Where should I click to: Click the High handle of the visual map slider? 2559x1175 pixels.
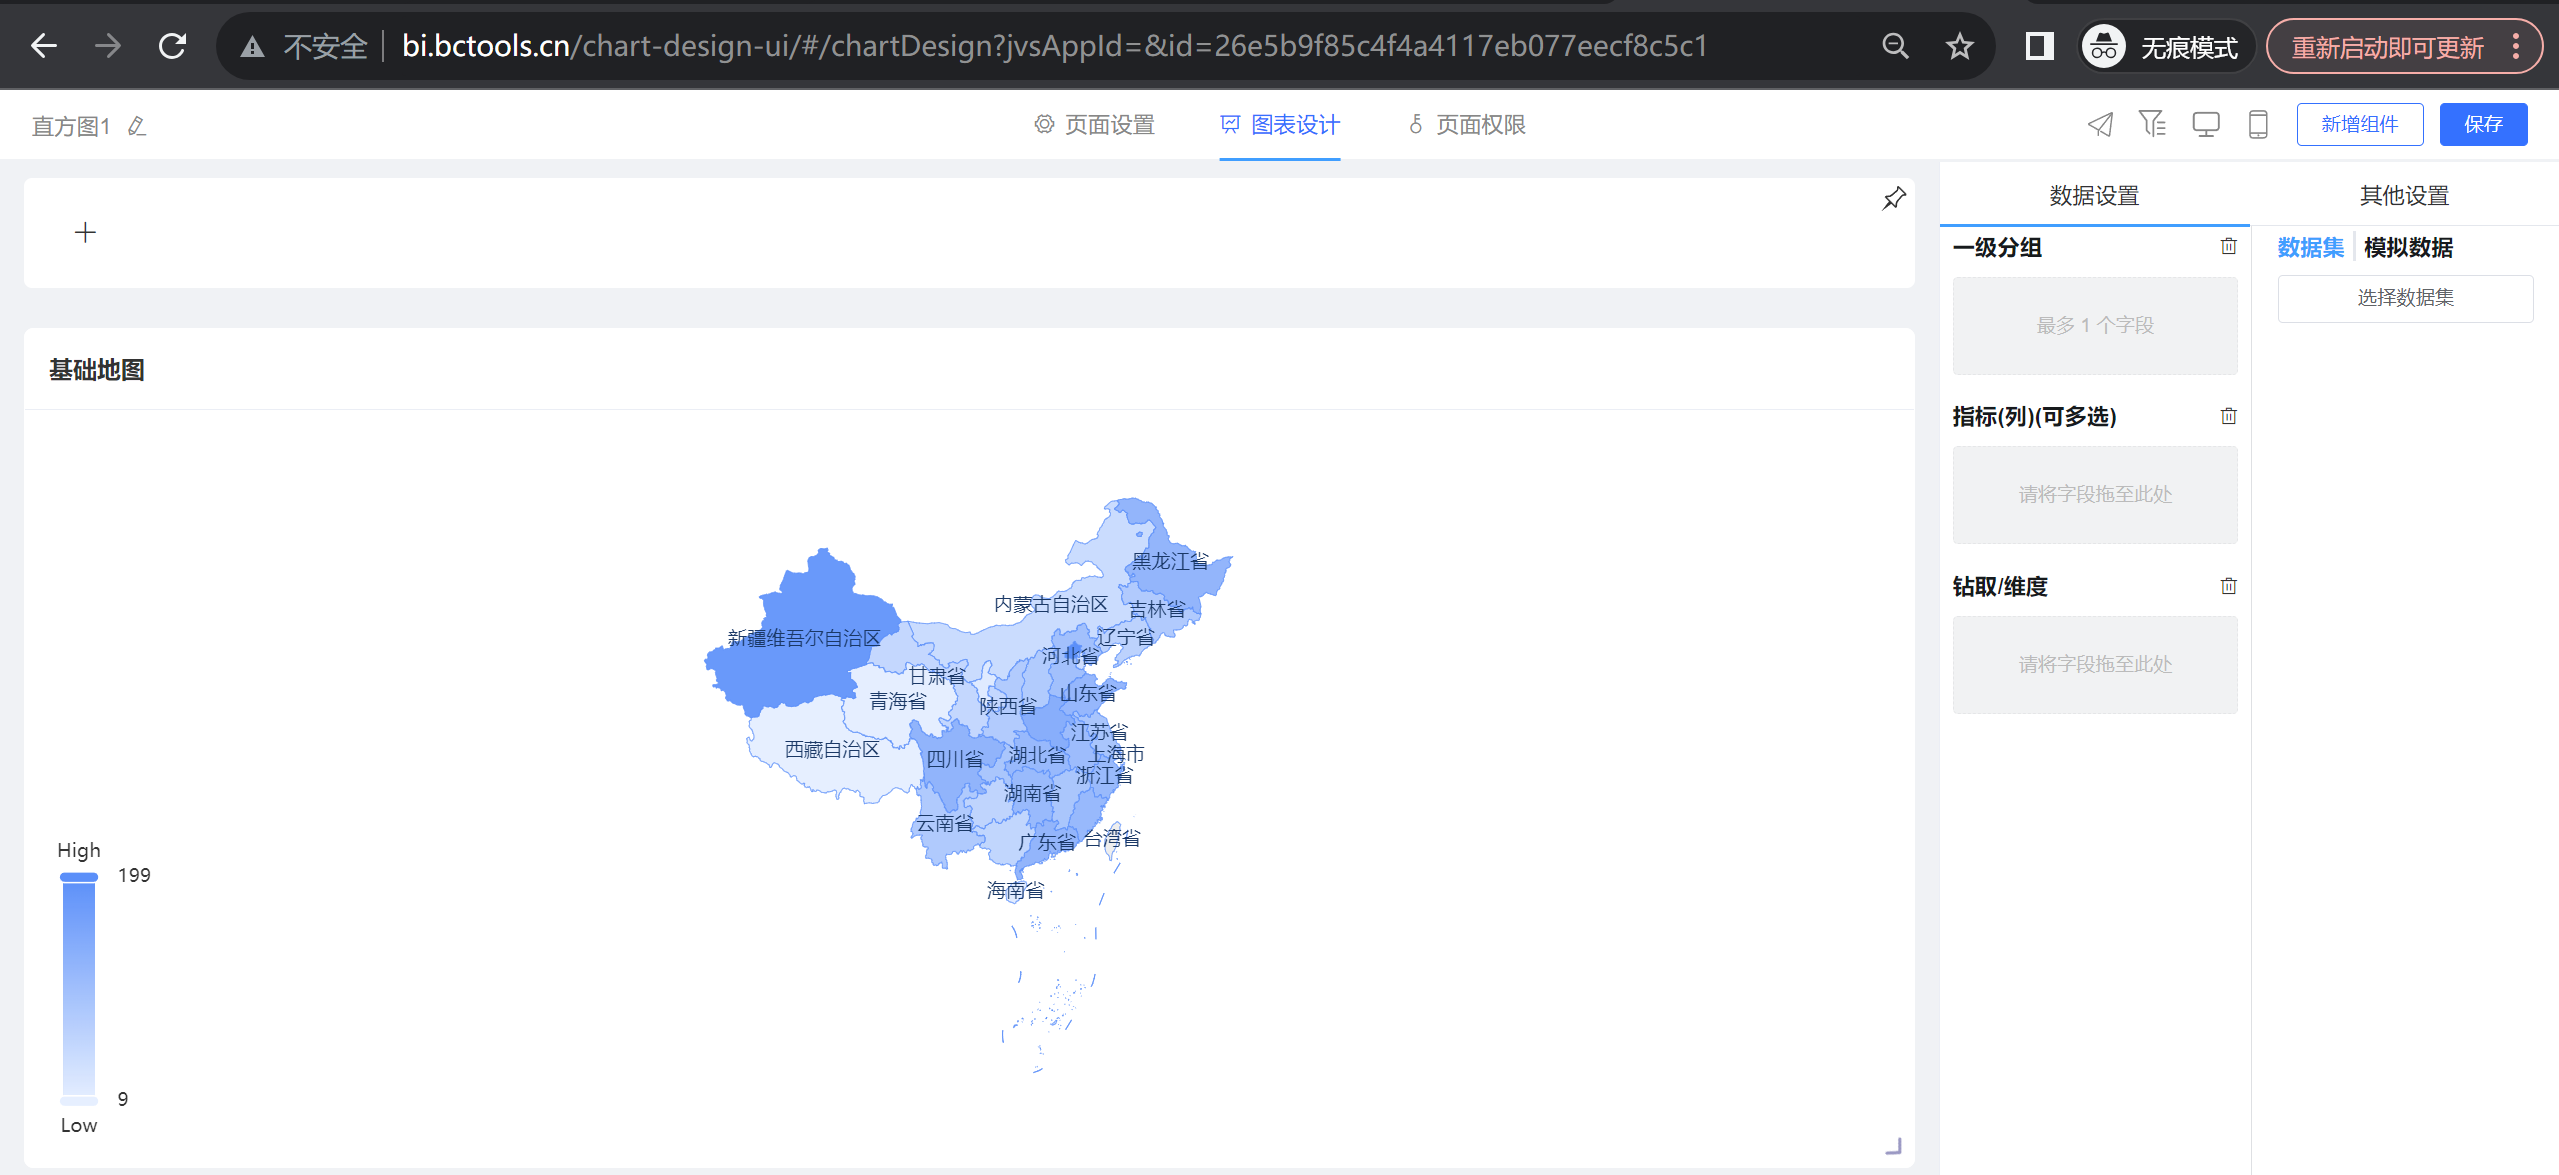click(79, 877)
